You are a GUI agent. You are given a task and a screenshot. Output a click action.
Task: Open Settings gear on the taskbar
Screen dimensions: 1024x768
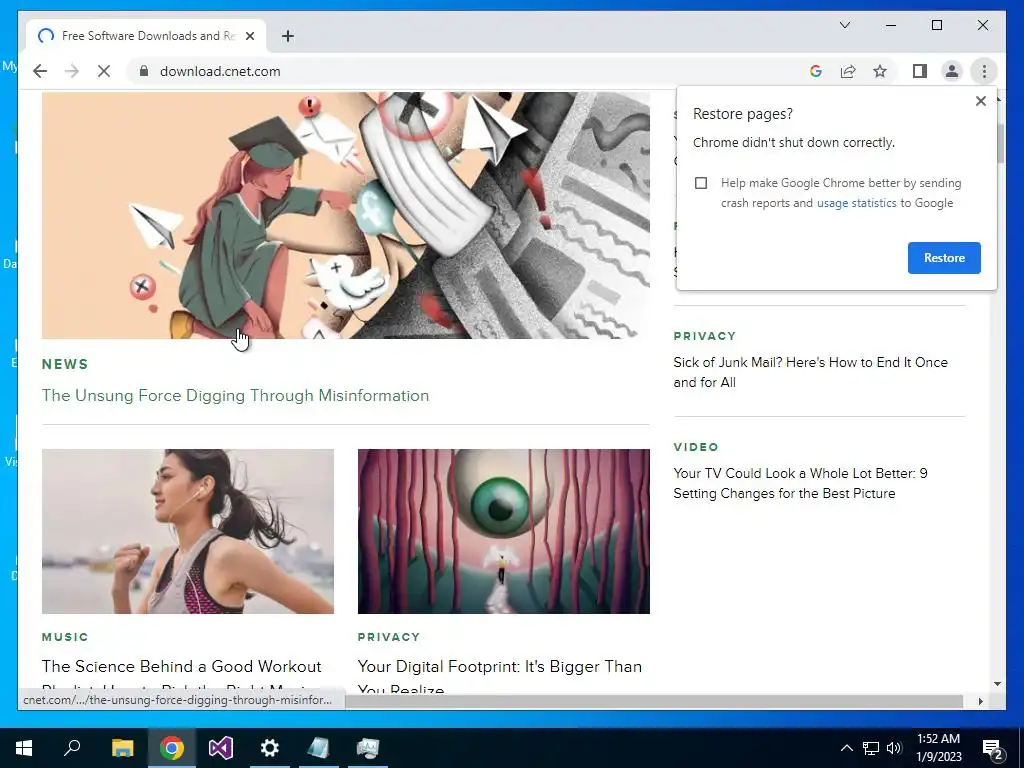[270, 748]
